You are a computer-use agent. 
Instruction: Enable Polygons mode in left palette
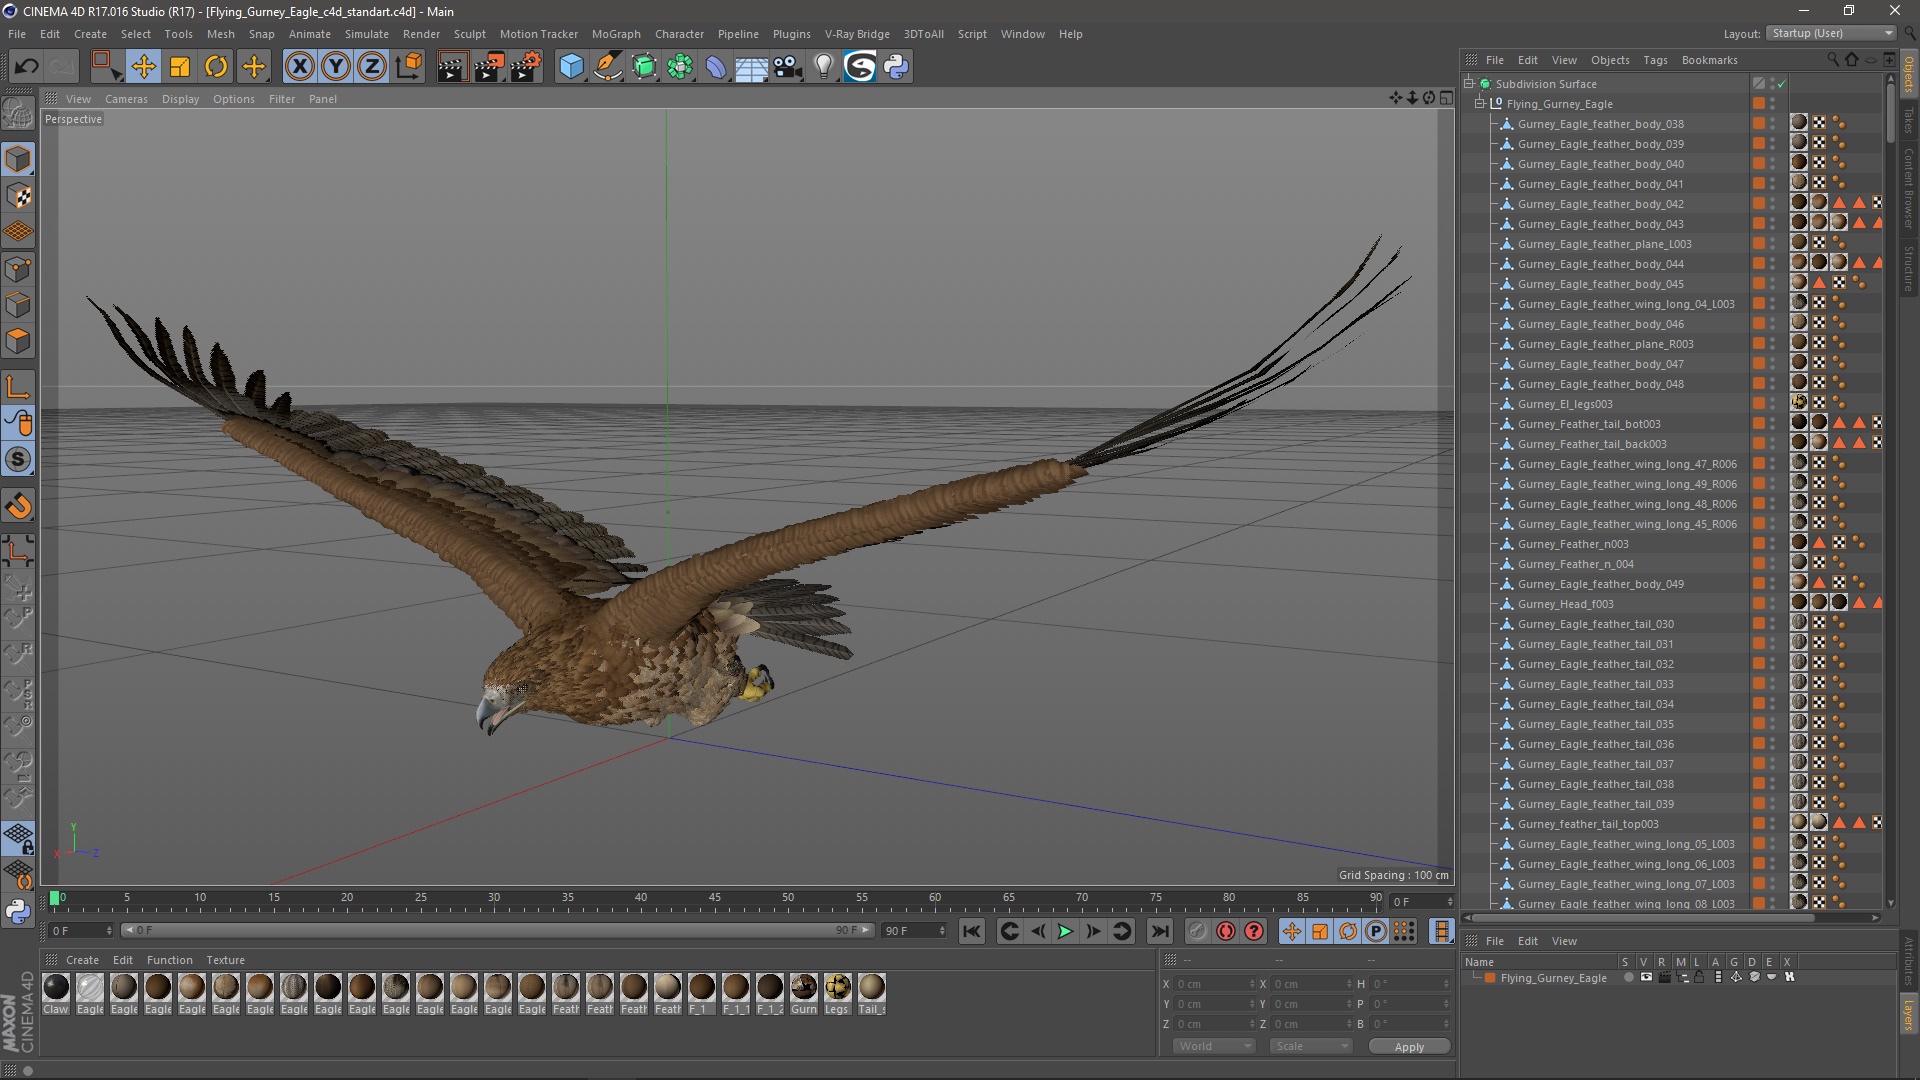point(18,341)
